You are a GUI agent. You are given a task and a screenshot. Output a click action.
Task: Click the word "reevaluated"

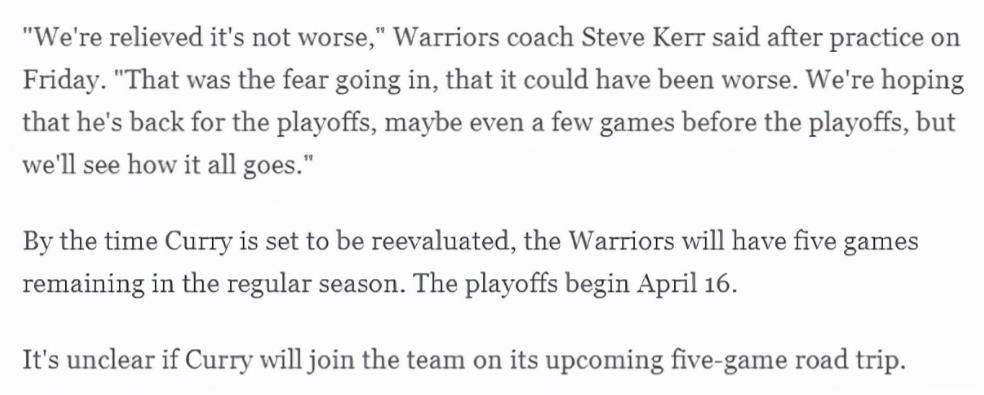[x=443, y=242]
